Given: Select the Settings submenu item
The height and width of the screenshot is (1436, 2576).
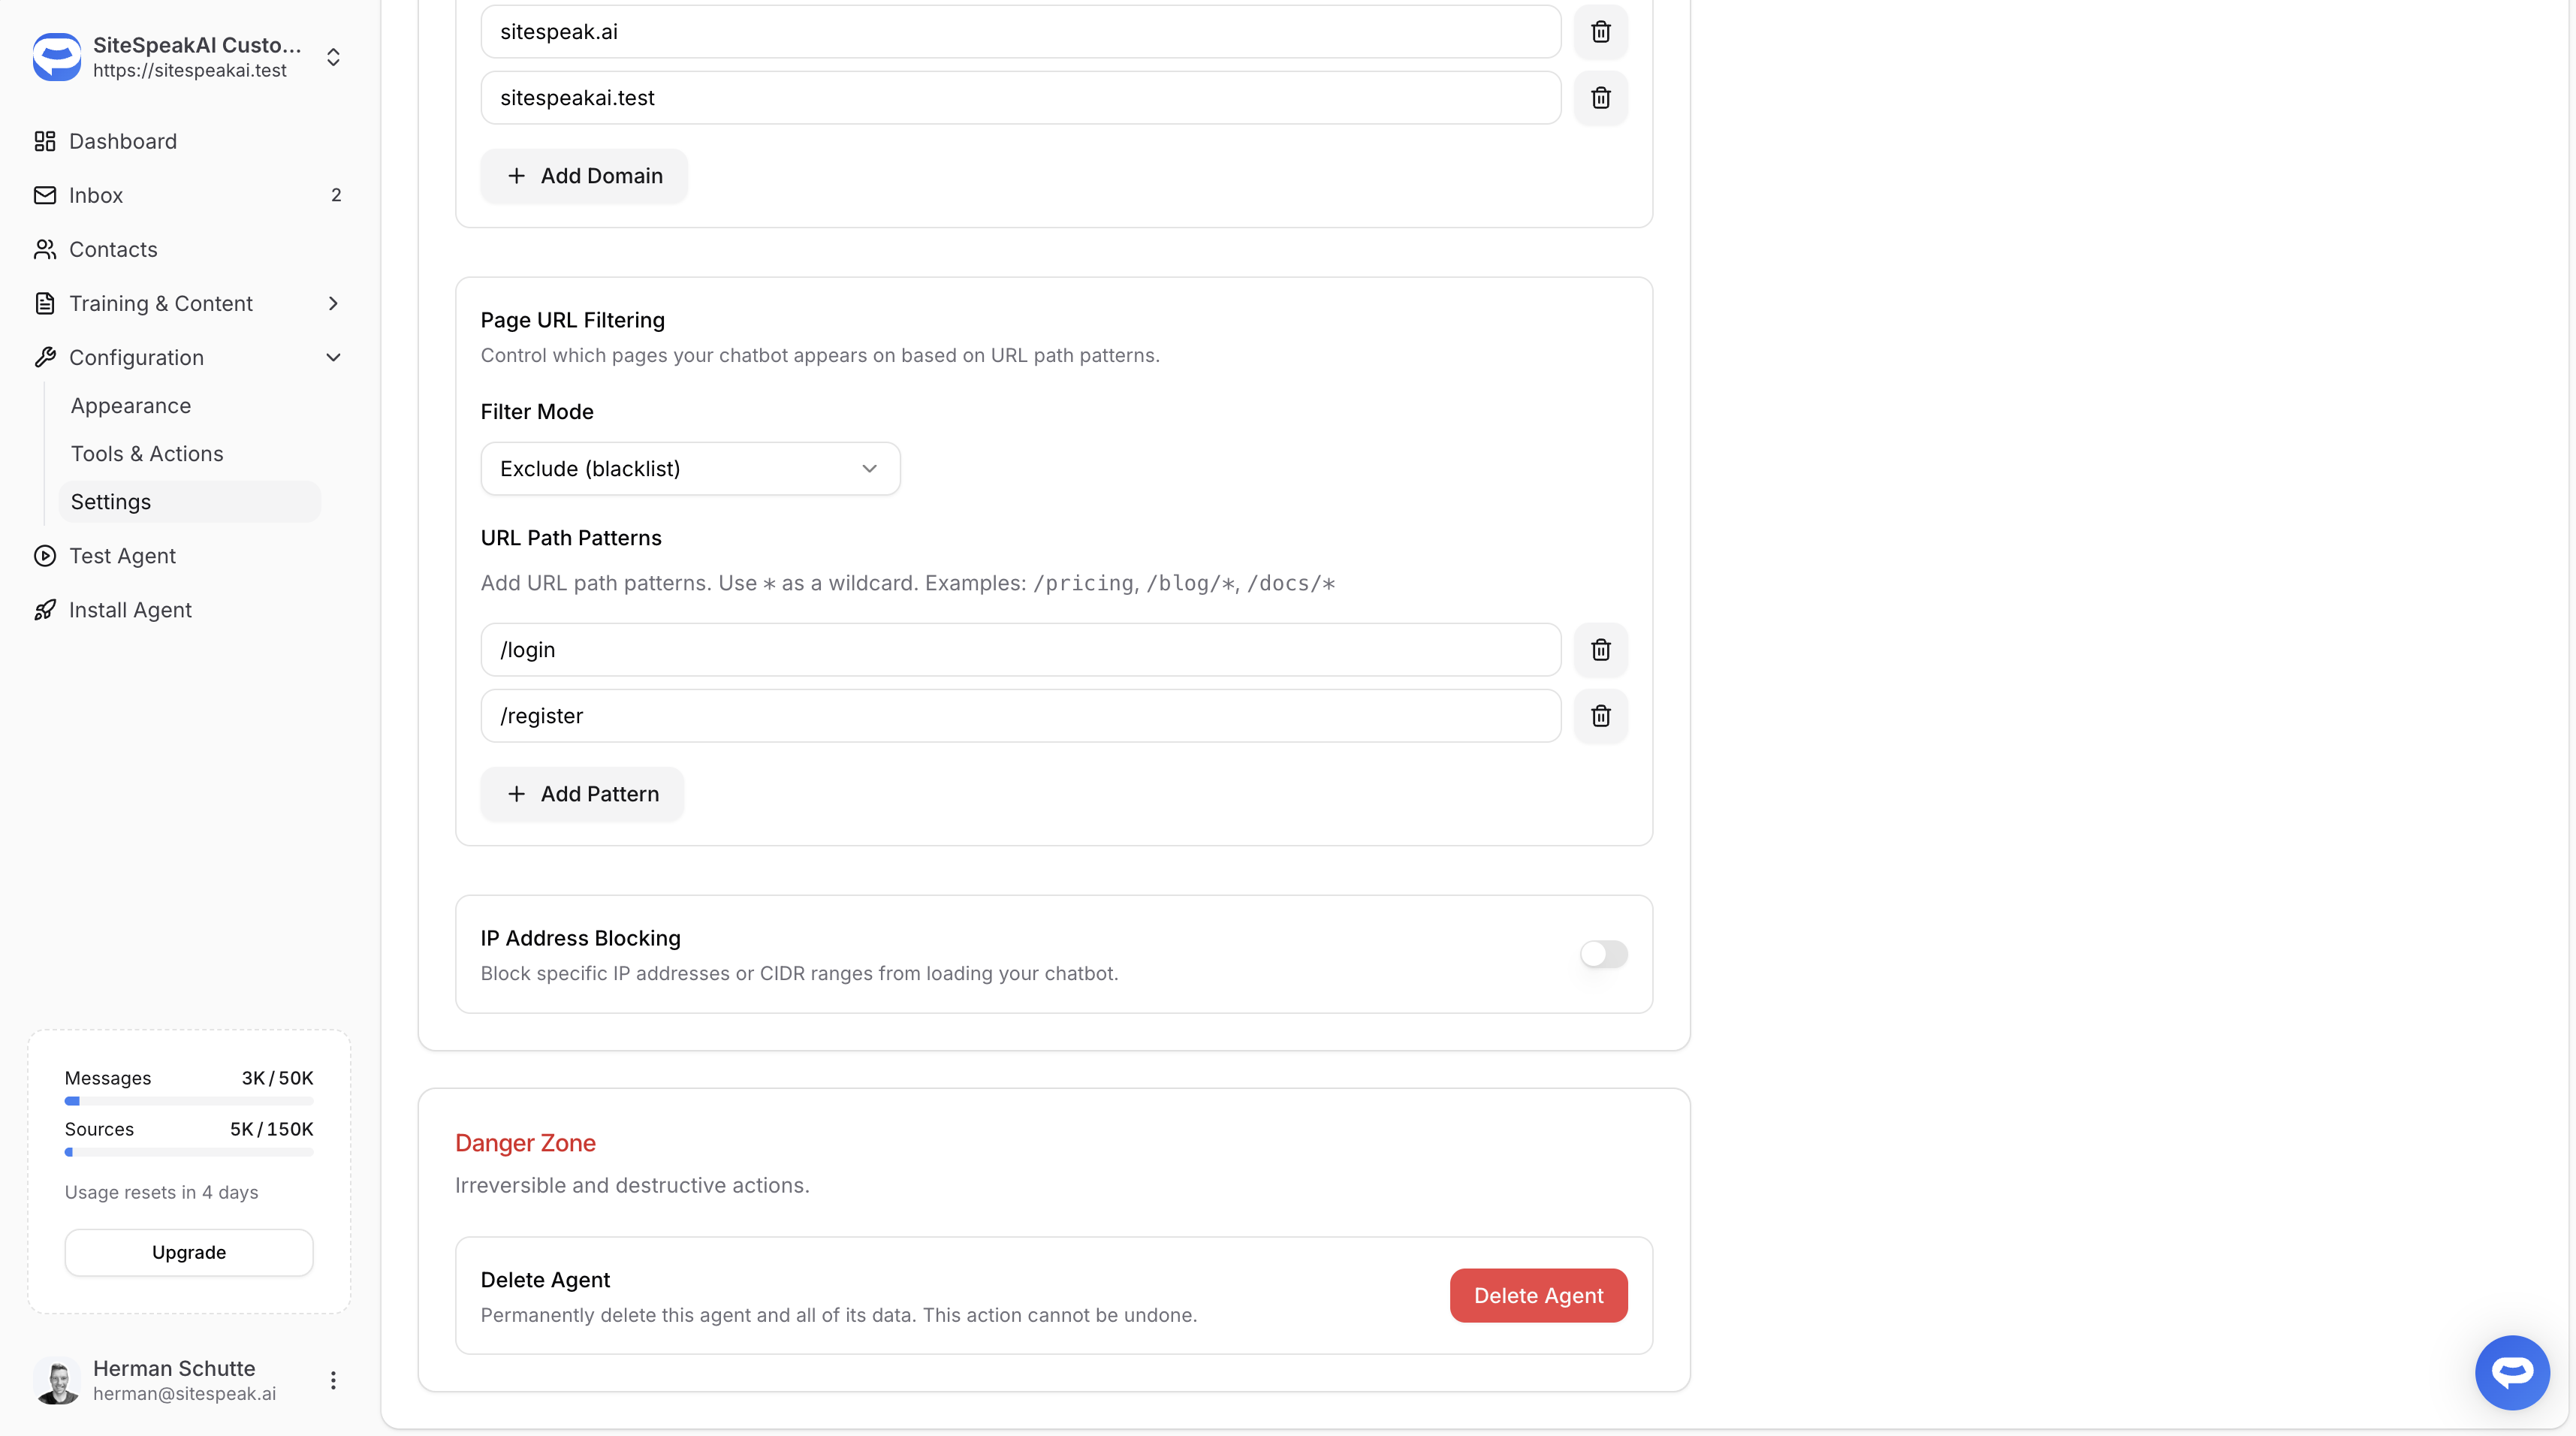Looking at the screenshot, I should (189, 502).
